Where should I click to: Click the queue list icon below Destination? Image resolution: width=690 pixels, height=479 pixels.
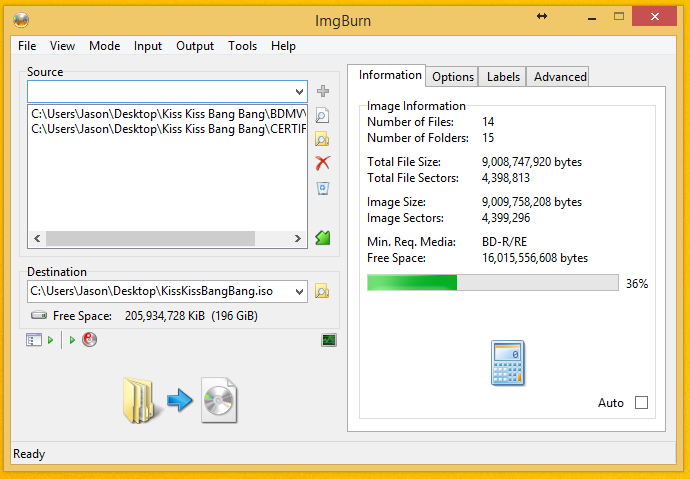pos(34,340)
